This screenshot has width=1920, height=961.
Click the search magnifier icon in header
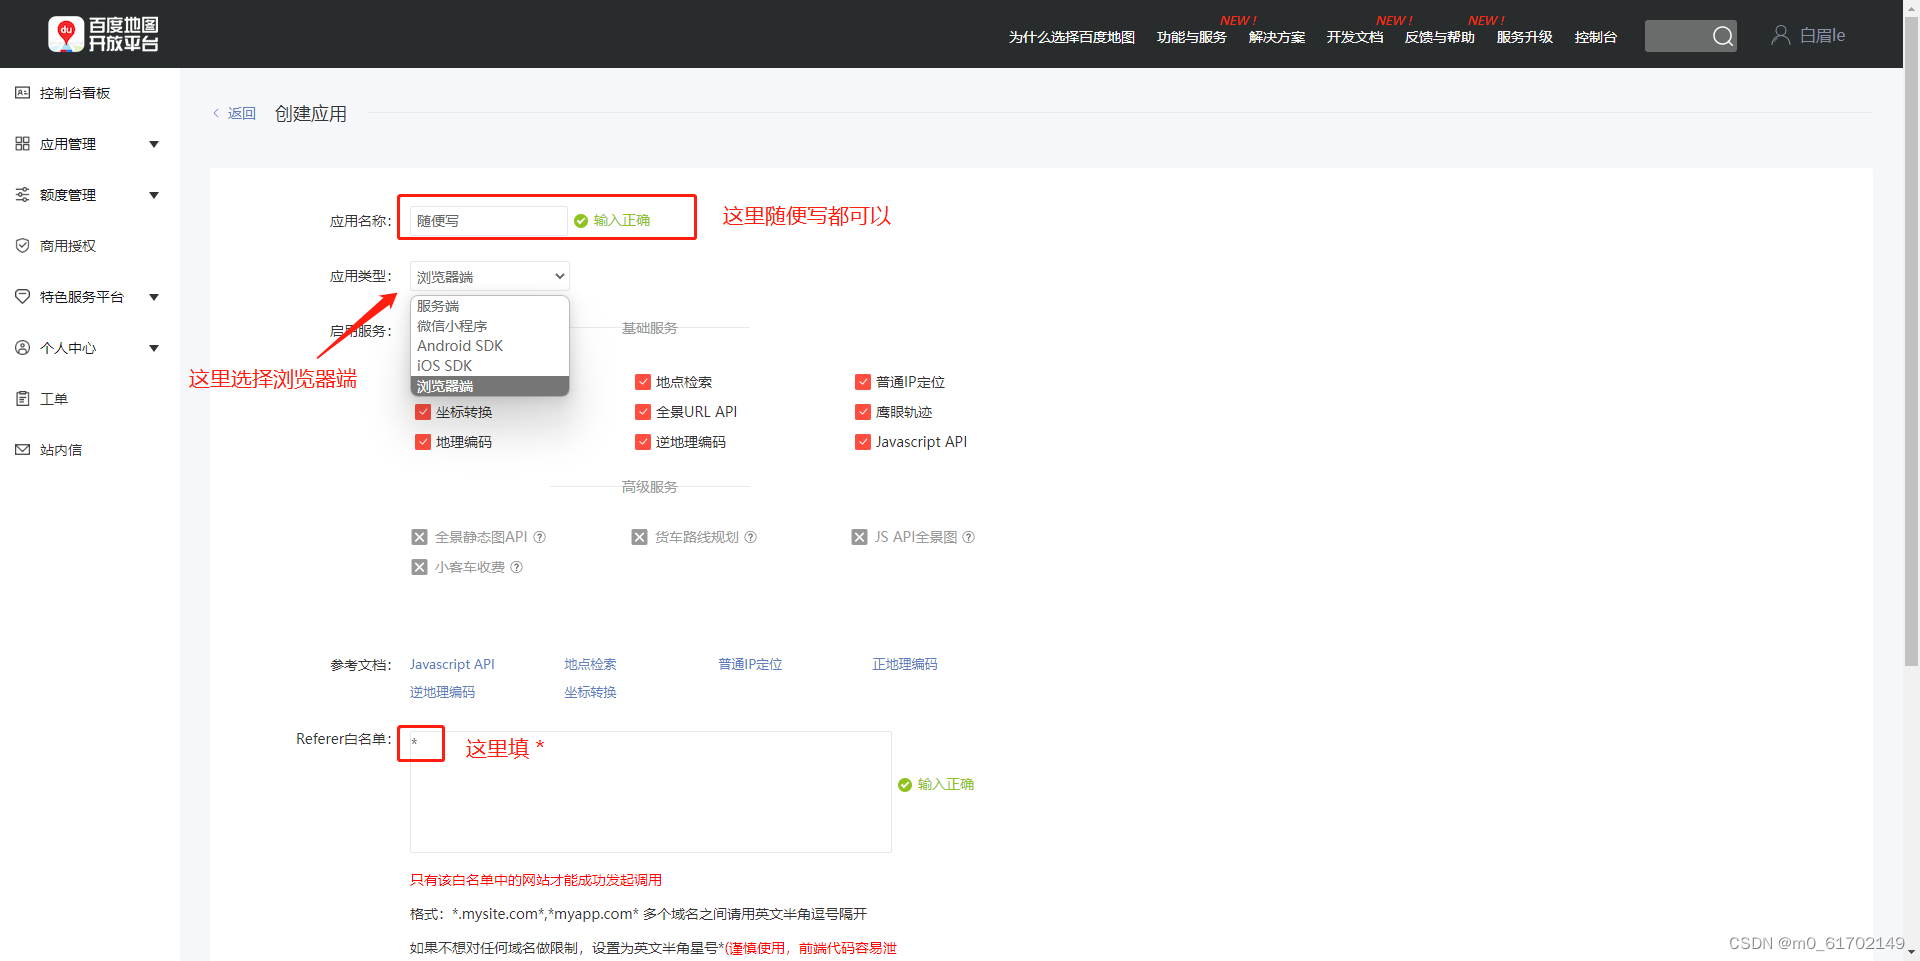tap(1722, 36)
